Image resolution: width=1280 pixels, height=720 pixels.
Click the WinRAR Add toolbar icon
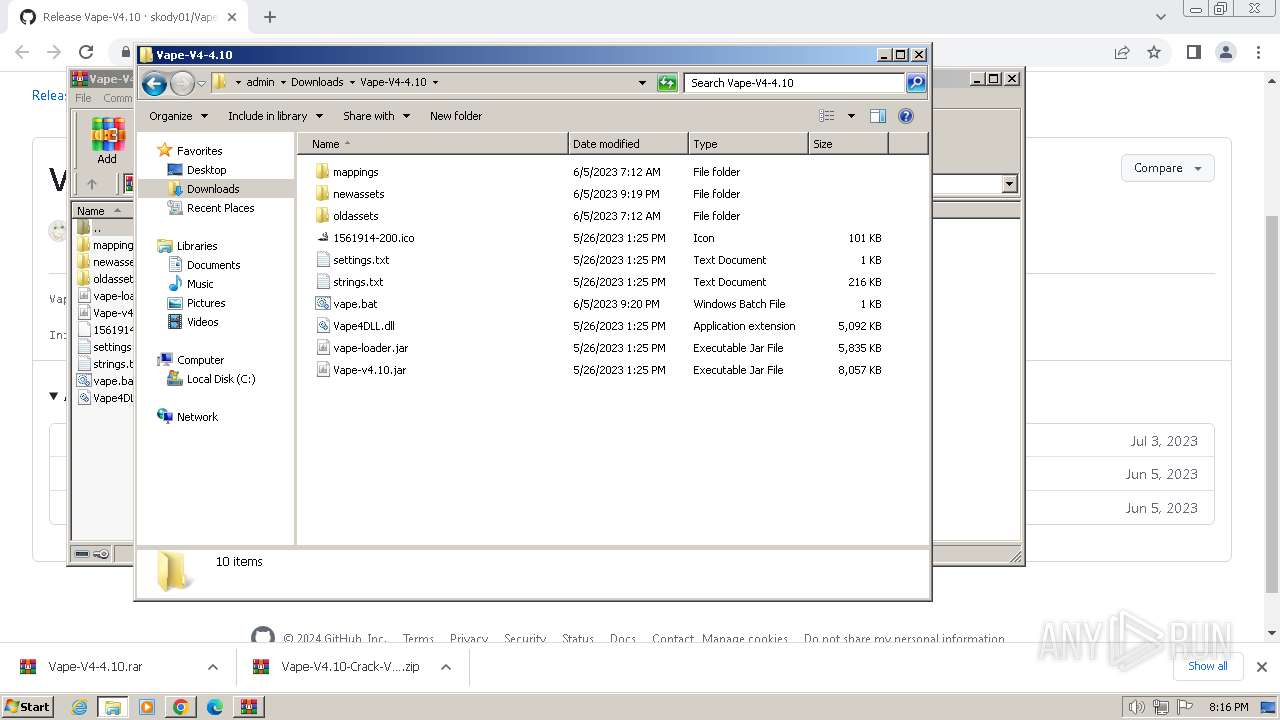[107, 141]
